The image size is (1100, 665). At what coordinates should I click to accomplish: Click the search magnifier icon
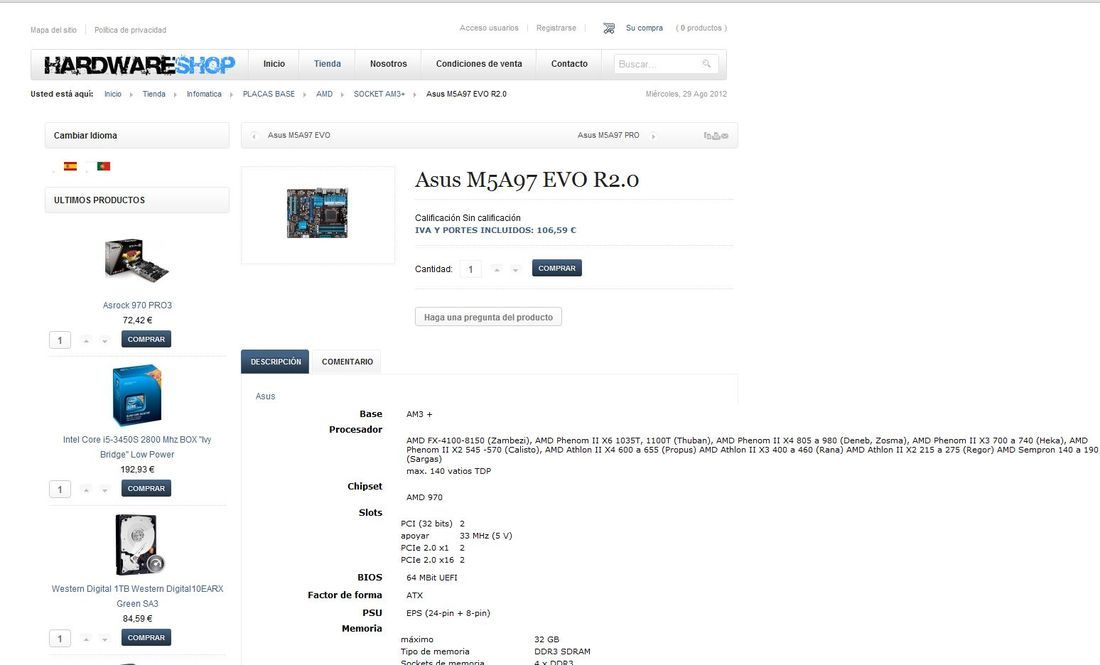click(x=706, y=64)
